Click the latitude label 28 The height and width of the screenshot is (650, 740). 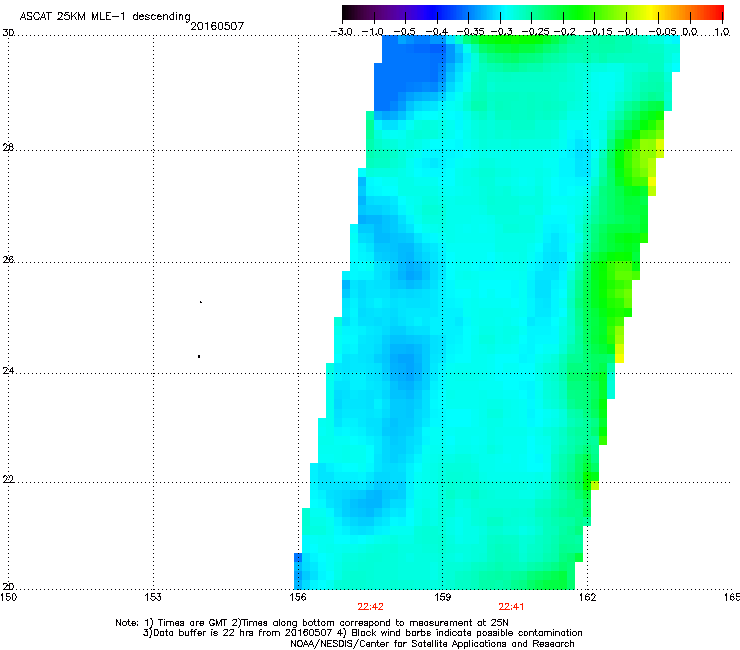[x=8, y=148]
